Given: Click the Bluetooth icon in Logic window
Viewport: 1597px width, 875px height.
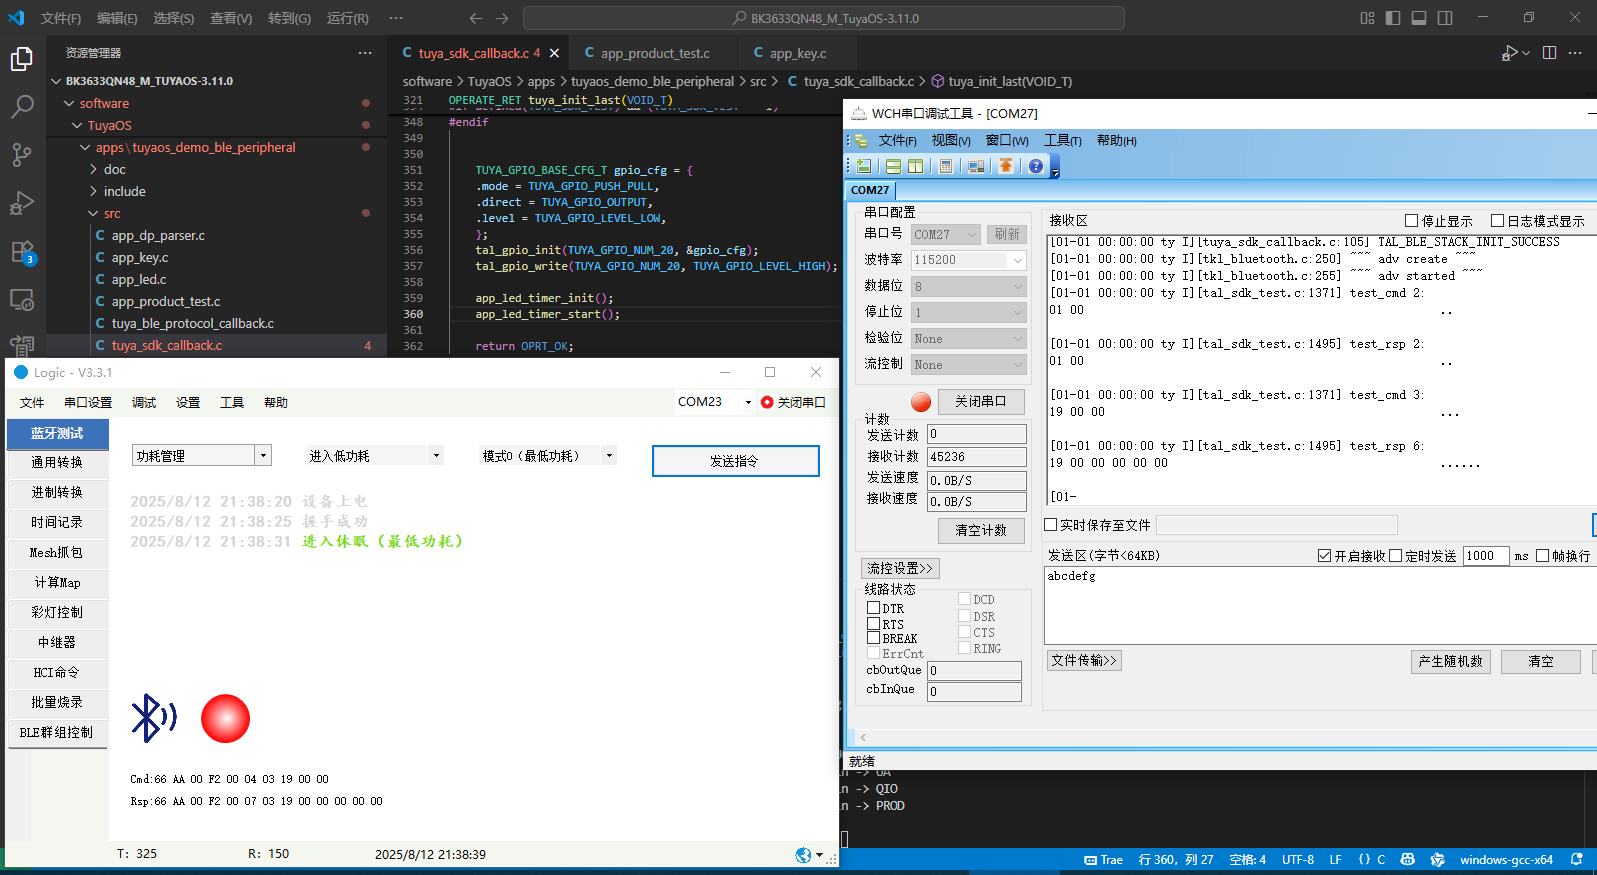Looking at the screenshot, I should click(x=153, y=718).
